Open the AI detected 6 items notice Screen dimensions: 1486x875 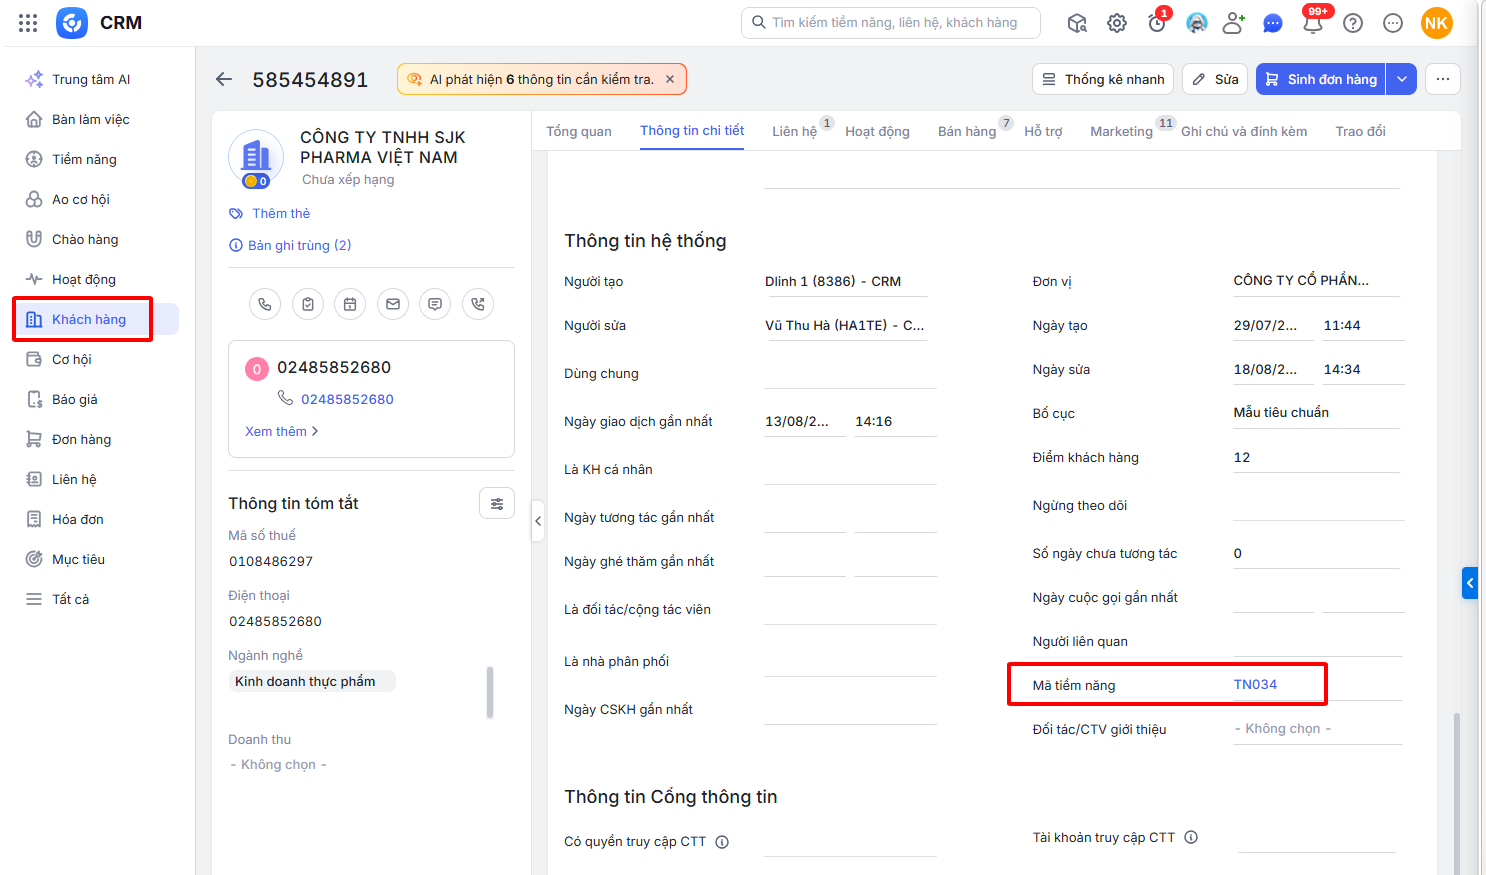[542, 79]
